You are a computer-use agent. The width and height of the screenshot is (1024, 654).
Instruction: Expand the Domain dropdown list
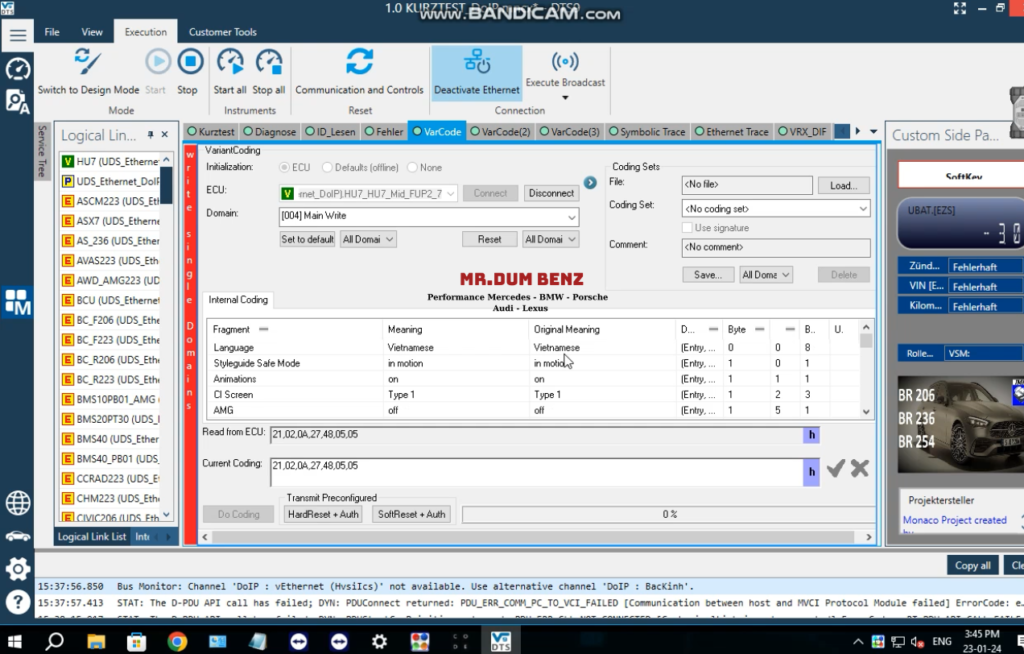(571, 217)
